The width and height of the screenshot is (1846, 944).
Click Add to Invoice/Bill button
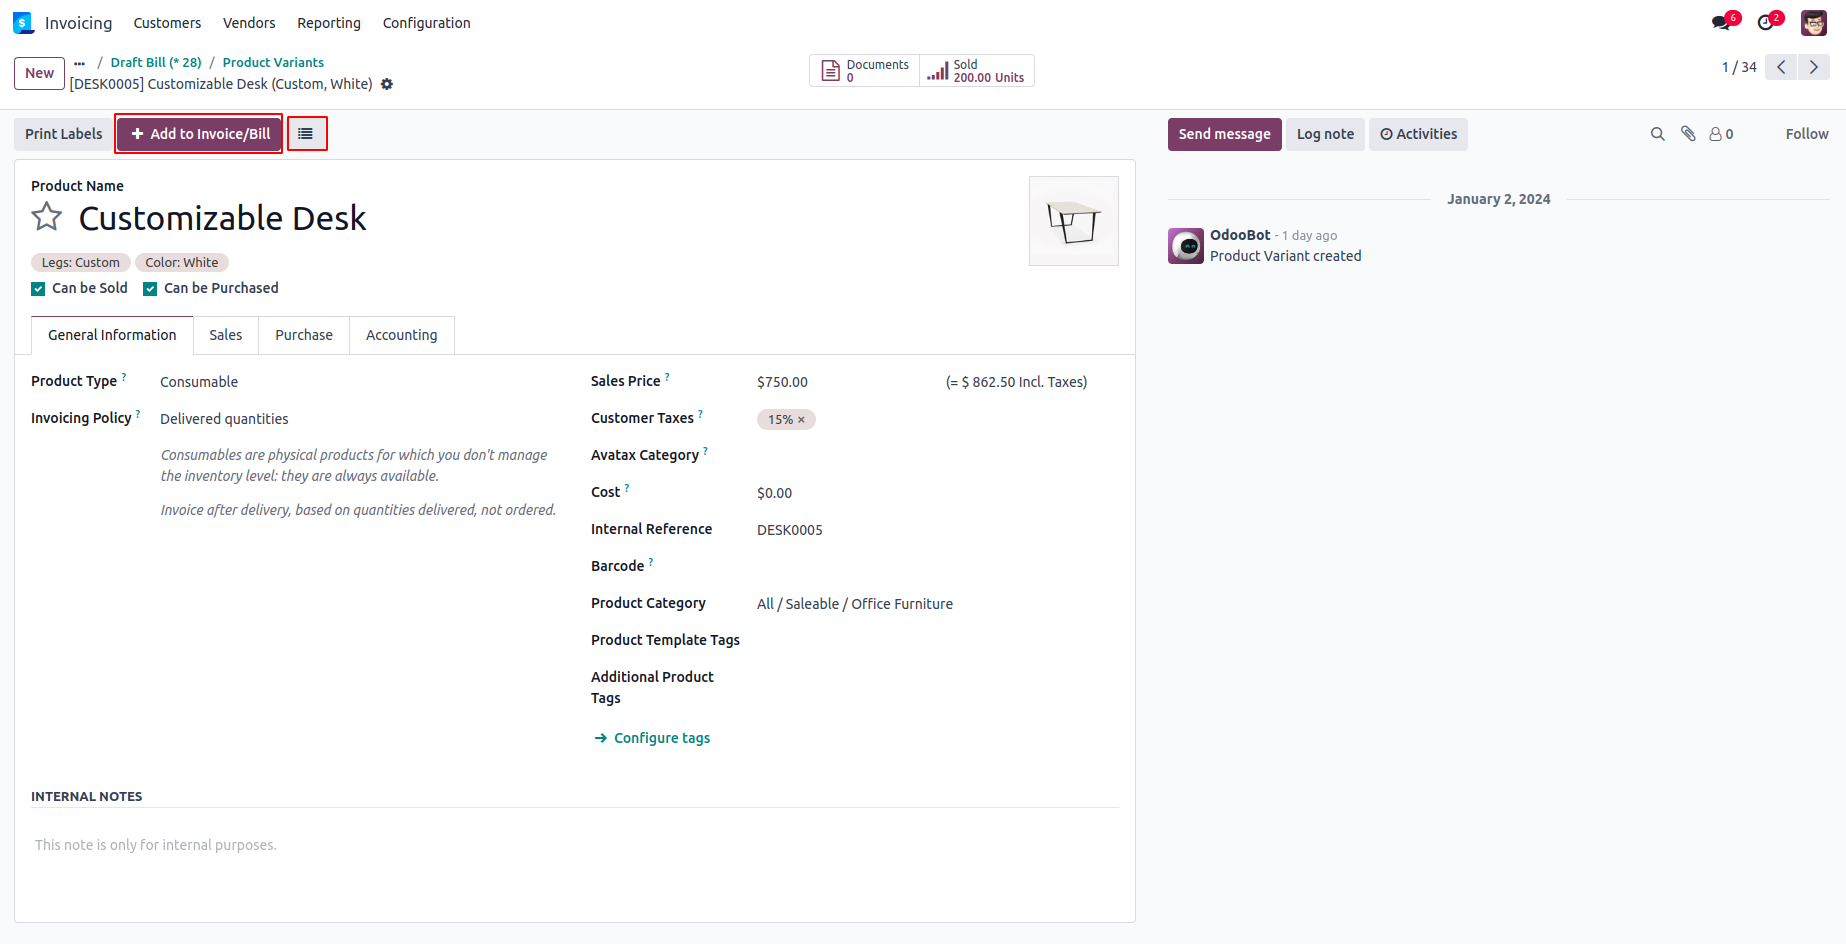pyautogui.click(x=200, y=134)
